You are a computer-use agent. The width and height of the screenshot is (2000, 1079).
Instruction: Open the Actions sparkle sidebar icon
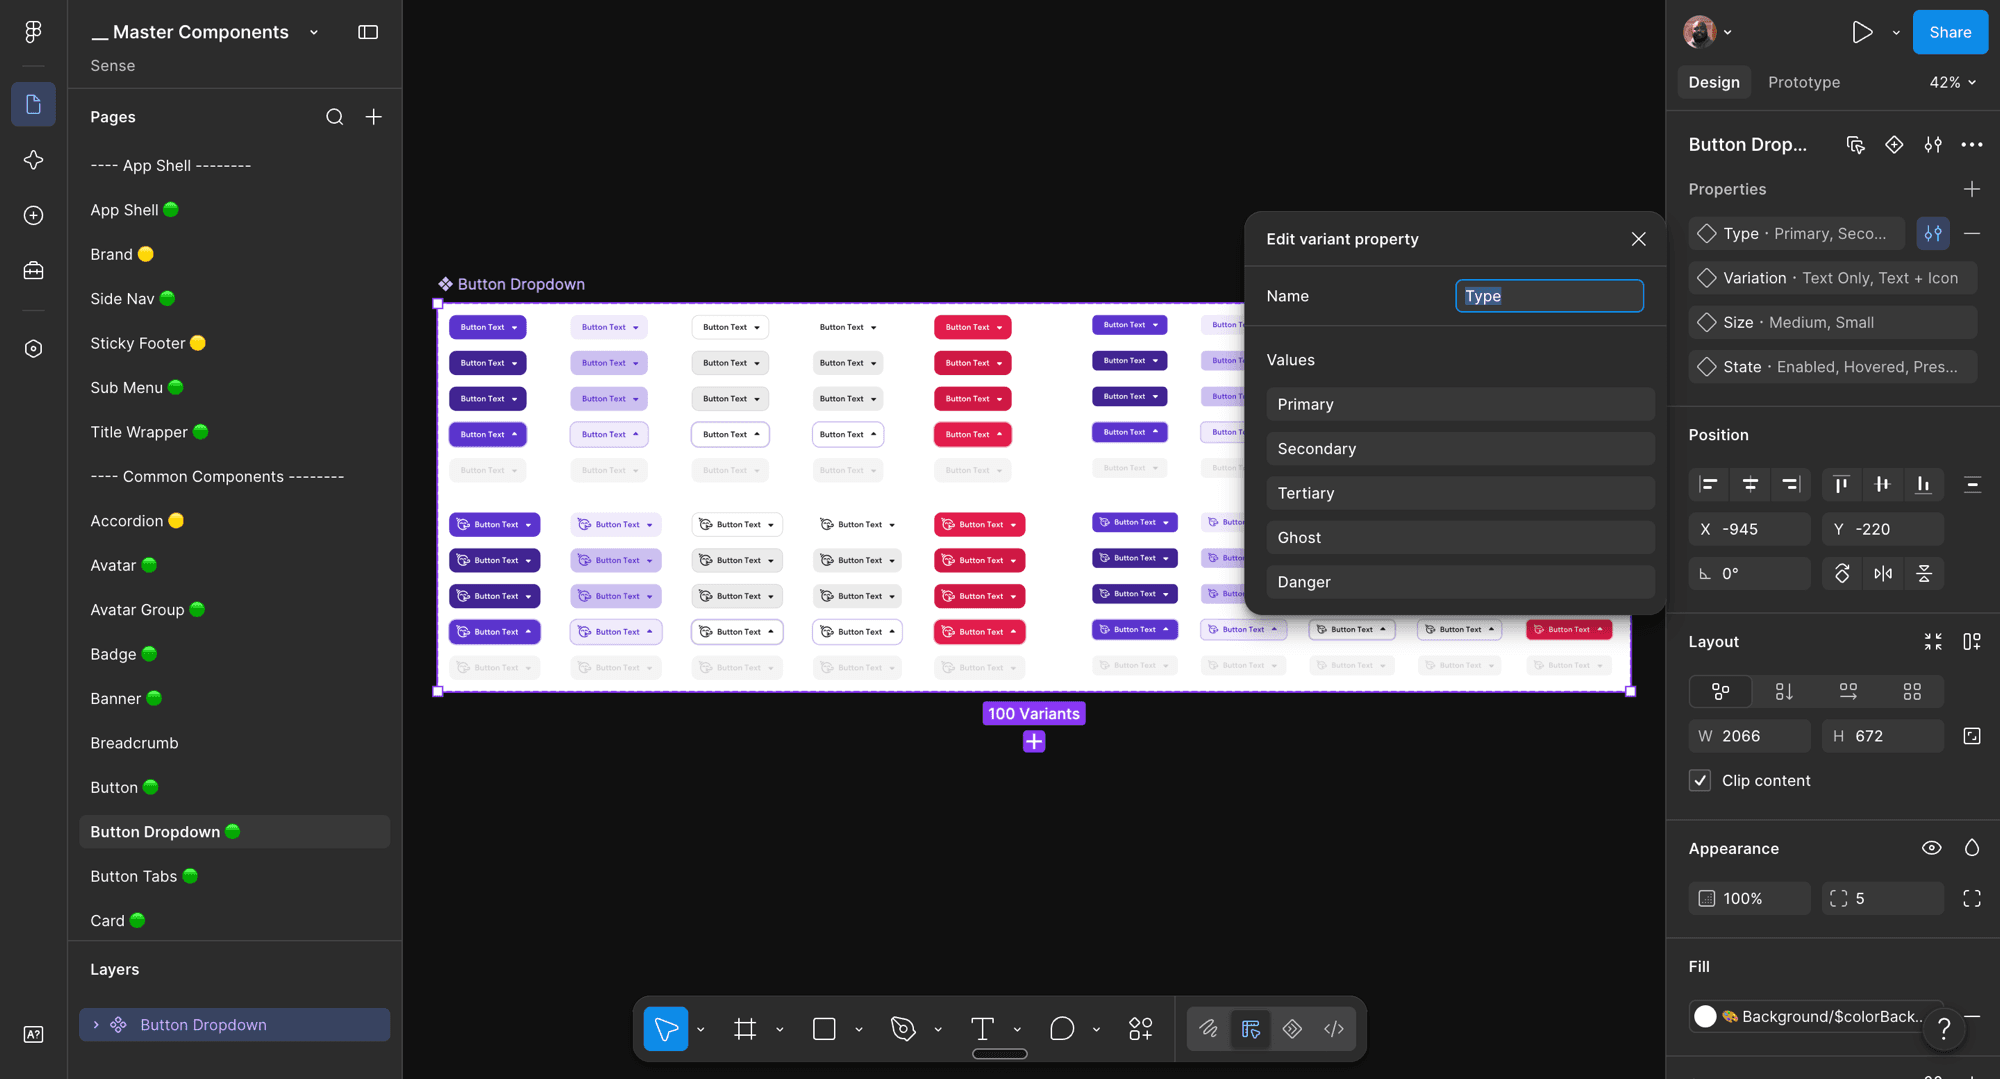tap(33, 160)
